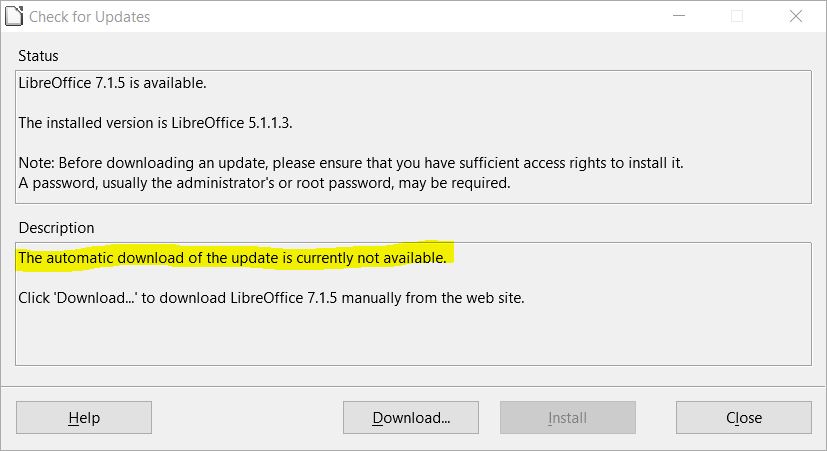Dismiss the dialog with the Close button
Image resolution: width=827 pixels, height=451 pixels.
pyautogui.click(x=743, y=418)
